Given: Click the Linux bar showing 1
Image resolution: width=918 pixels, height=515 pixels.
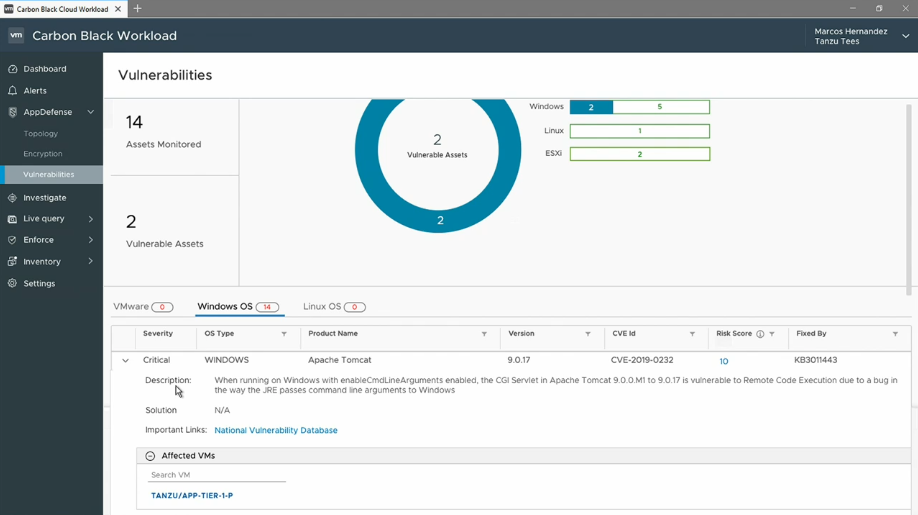Looking at the screenshot, I should pos(640,131).
